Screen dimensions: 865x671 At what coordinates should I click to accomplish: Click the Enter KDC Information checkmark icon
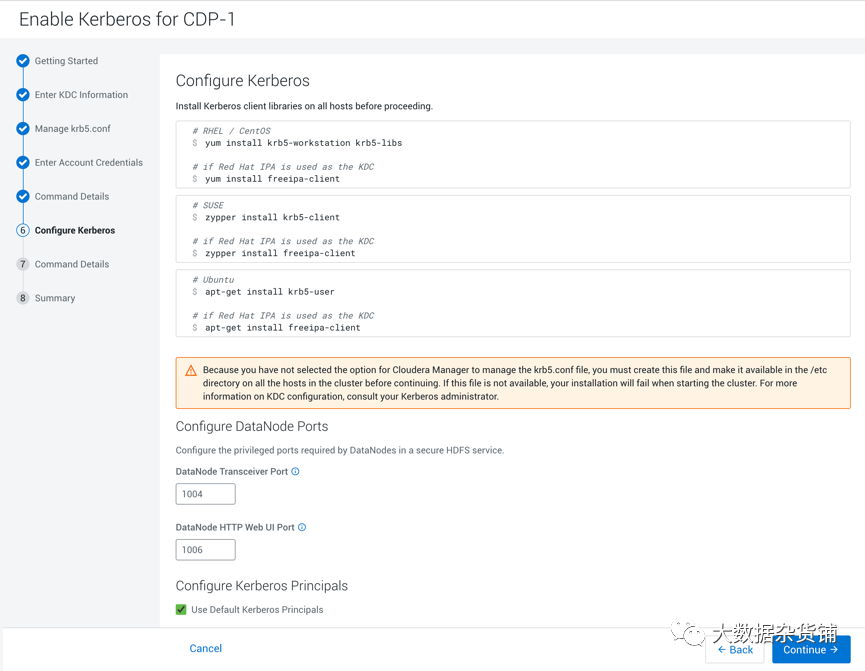(23, 95)
